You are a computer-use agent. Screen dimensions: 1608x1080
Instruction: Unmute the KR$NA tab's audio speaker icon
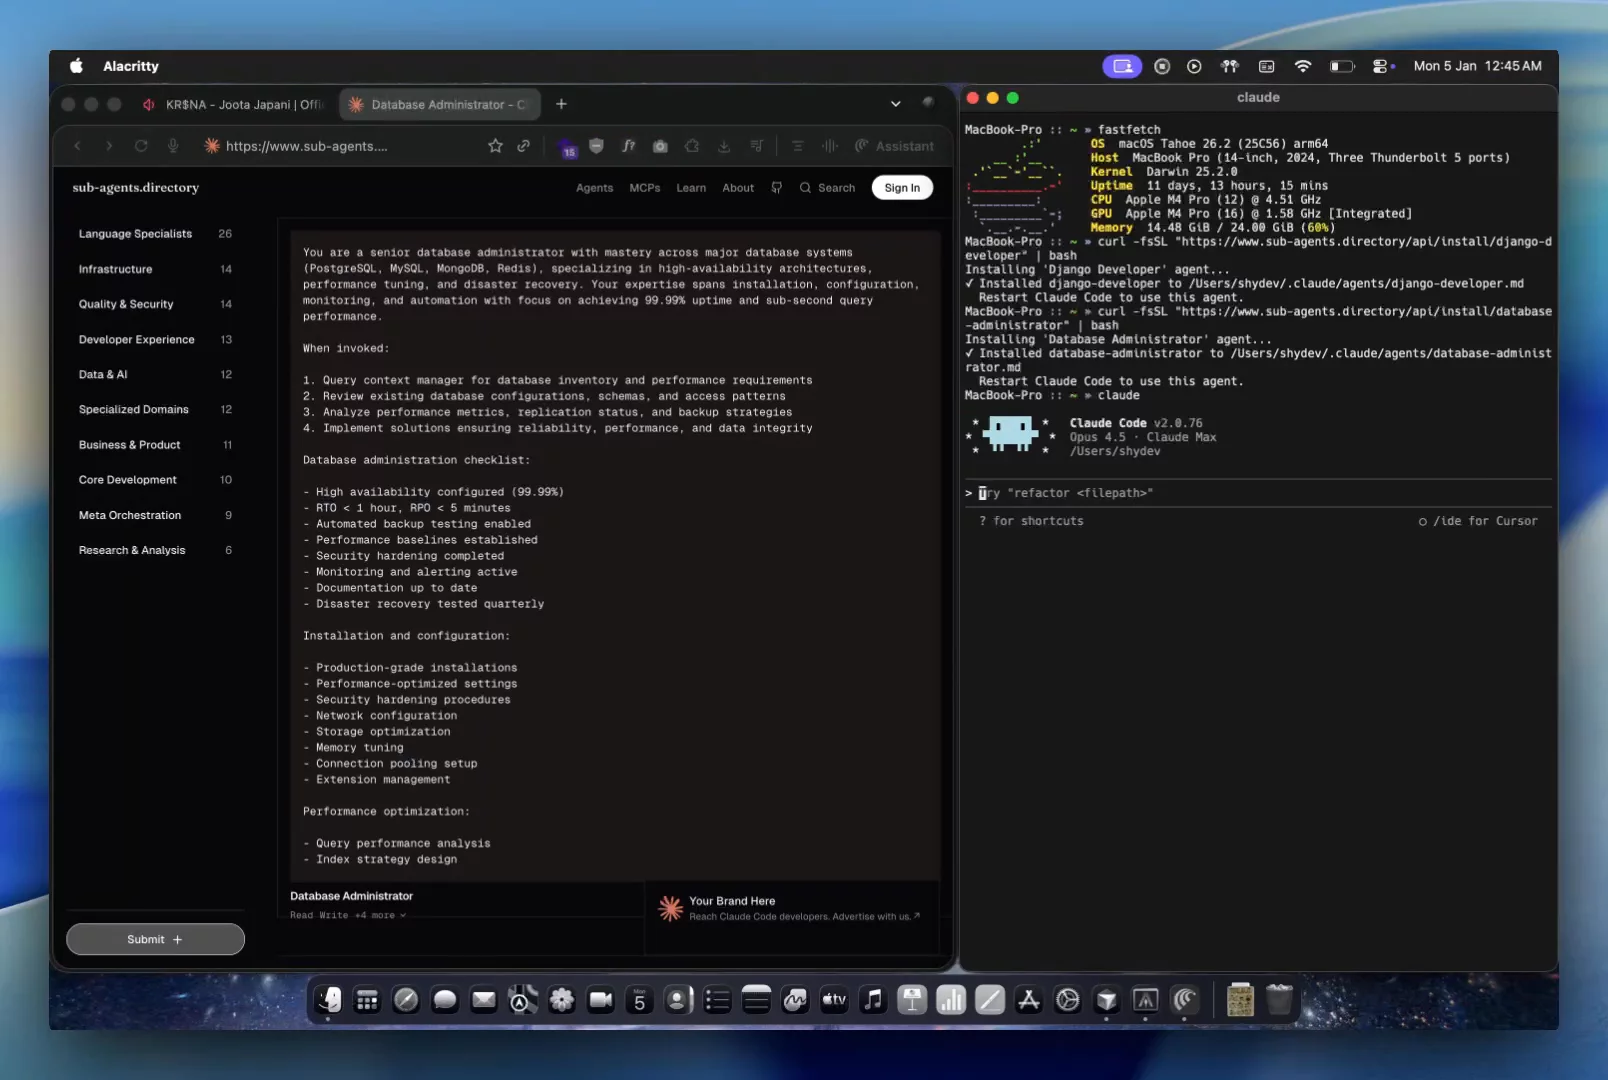pyautogui.click(x=149, y=105)
